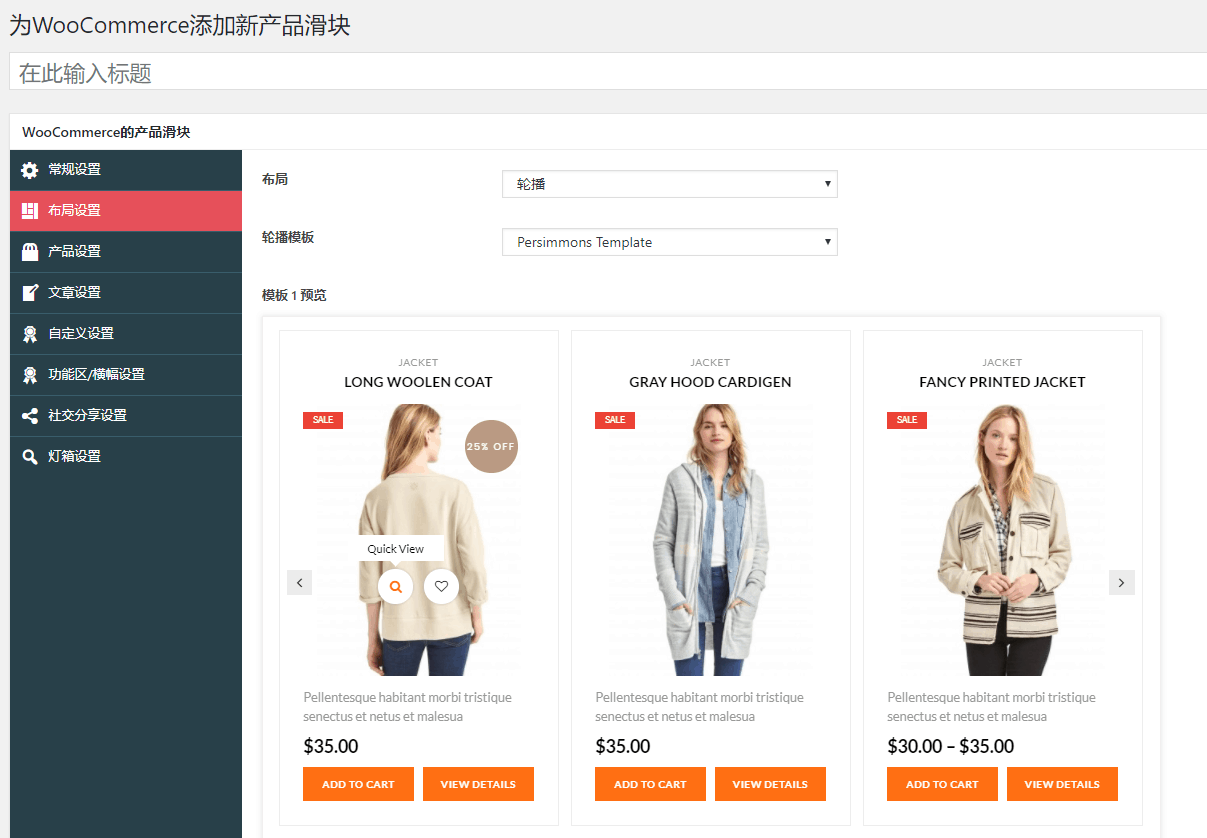Click JACKET category above Fancy Printed Jacket
This screenshot has width=1207, height=838.
[1002, 362]
